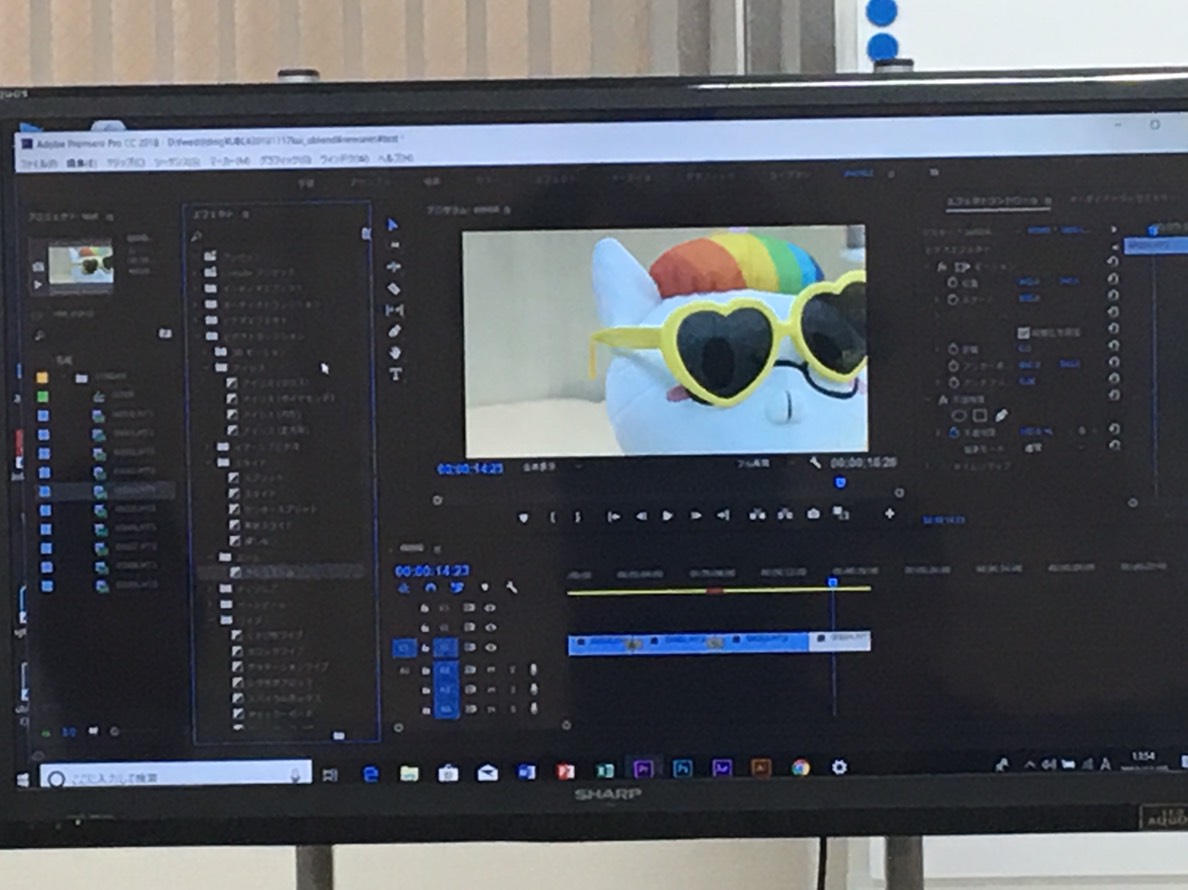Select the Pen tool in the toolbar
The width and height of the screenshot is (1188, 890).
click(395, 331)
